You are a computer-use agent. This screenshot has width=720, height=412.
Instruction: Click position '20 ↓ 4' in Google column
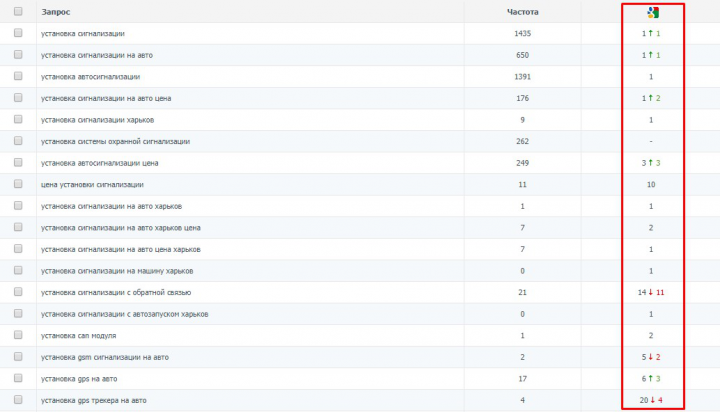pos(651,401)
